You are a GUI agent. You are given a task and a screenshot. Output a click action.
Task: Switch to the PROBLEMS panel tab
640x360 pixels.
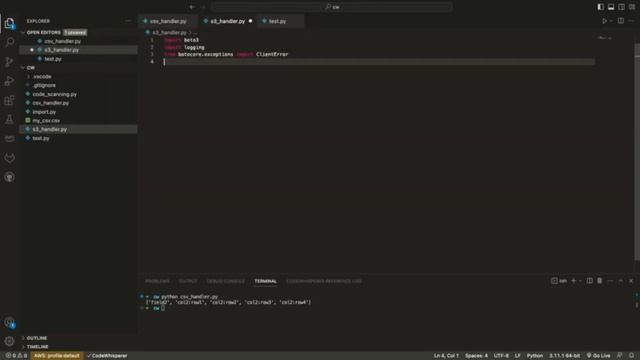[x=157, y=281]
